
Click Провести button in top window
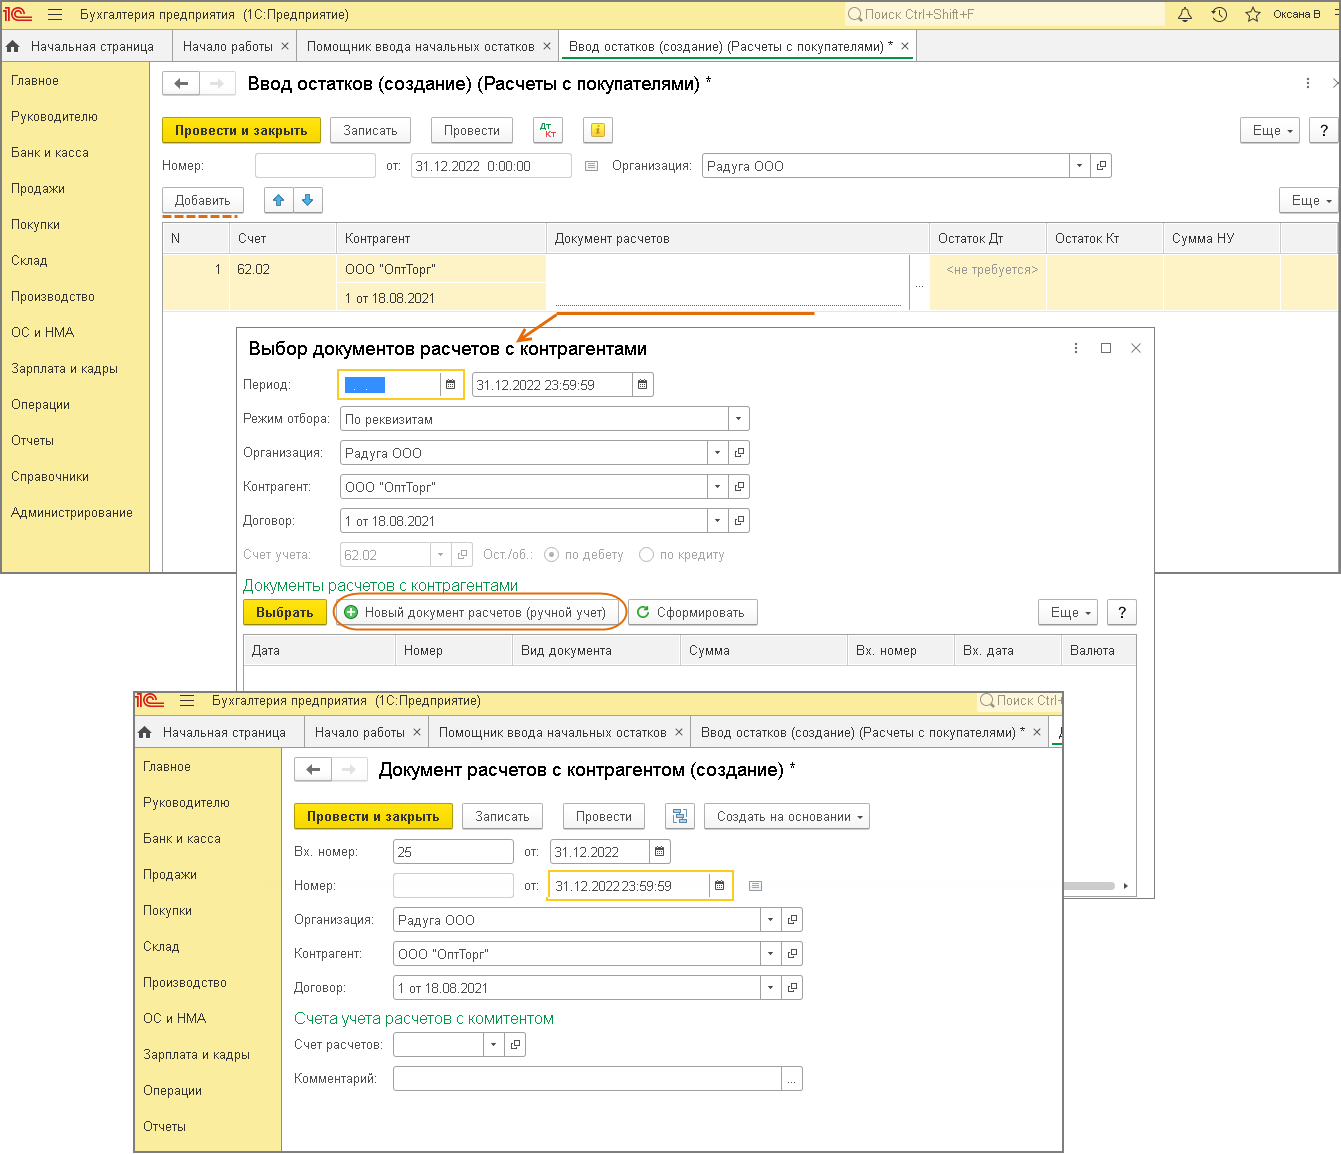tap(472, 130)
